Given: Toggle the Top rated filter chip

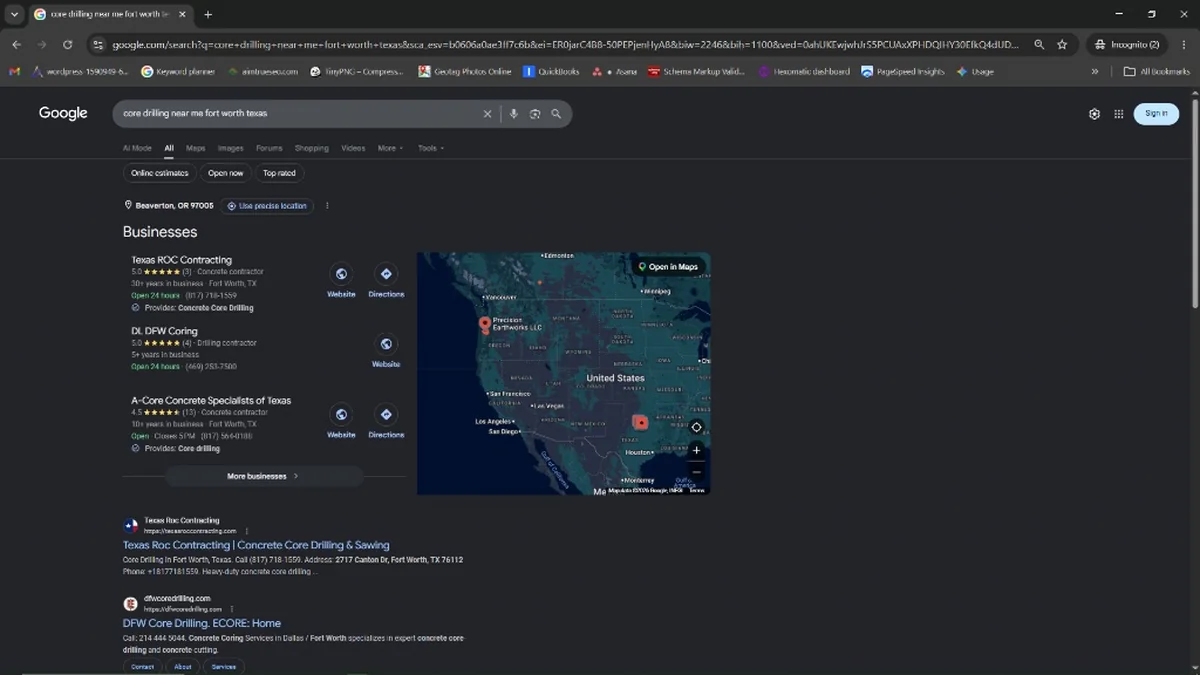Looking at the screenshot, I should point(279,173).
